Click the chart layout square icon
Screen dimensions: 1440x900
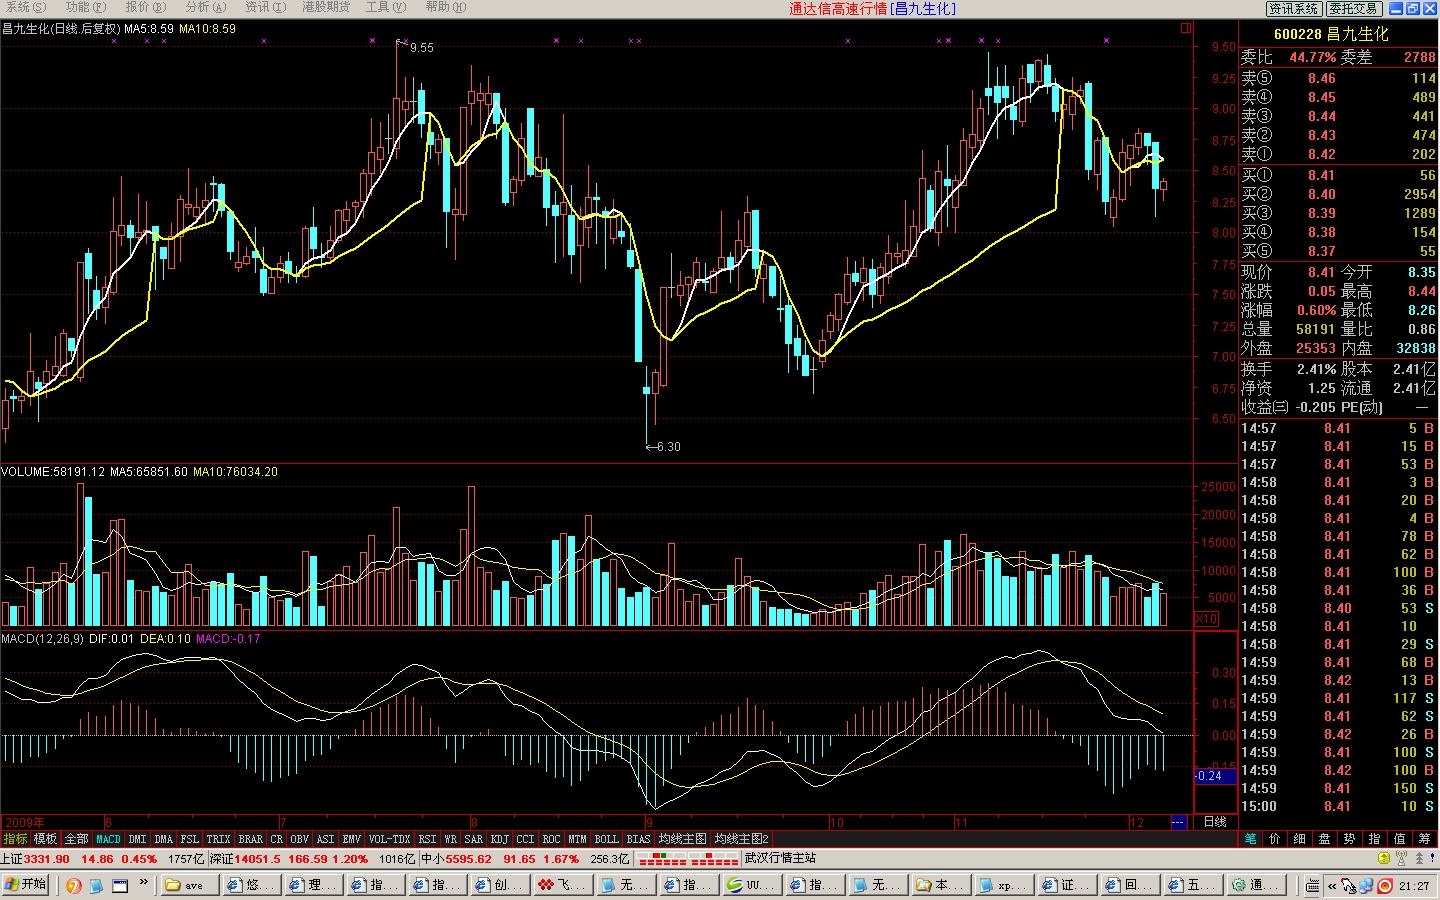[x=1186, y=28]
